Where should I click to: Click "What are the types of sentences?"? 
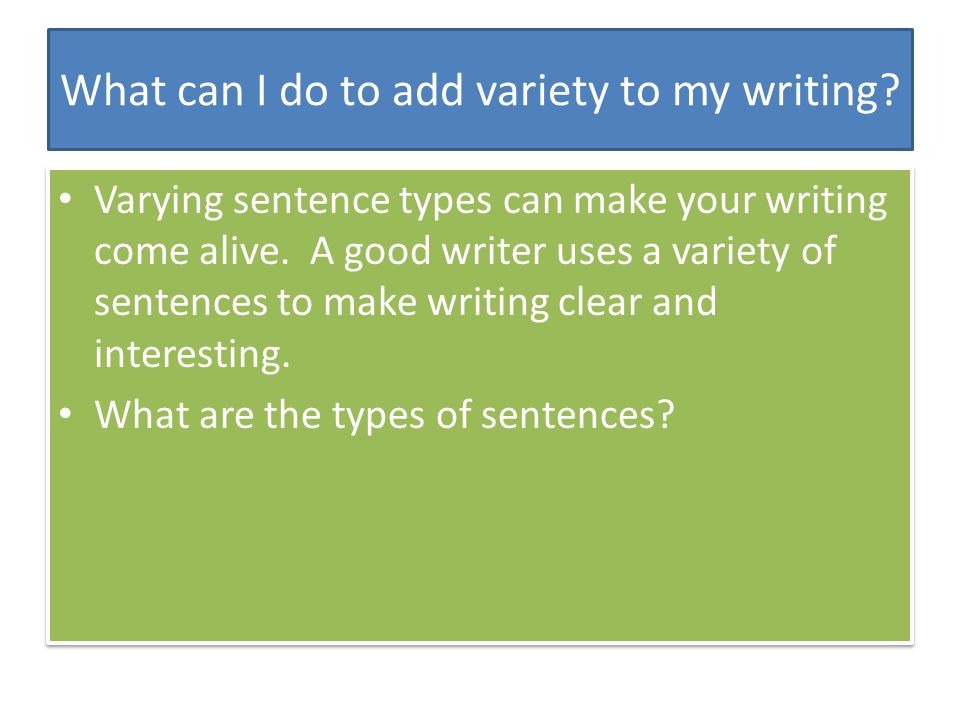[384, 415]
